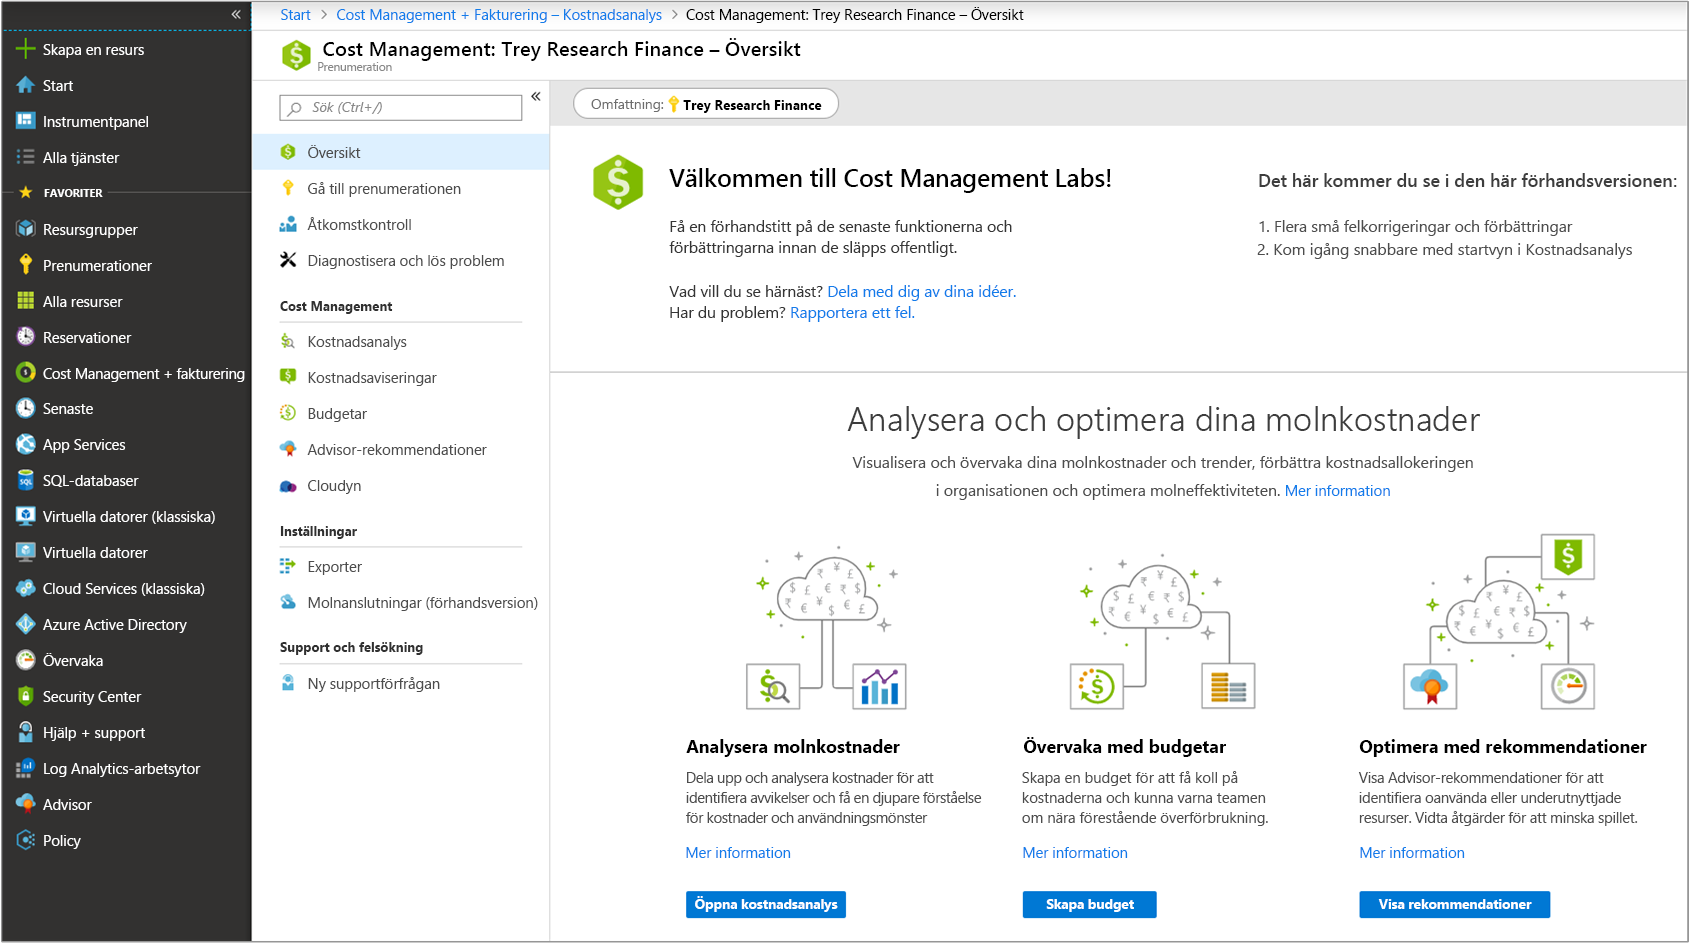Collapse the left portal sidebar
The image size is (1690, 943).
point(236,14)
